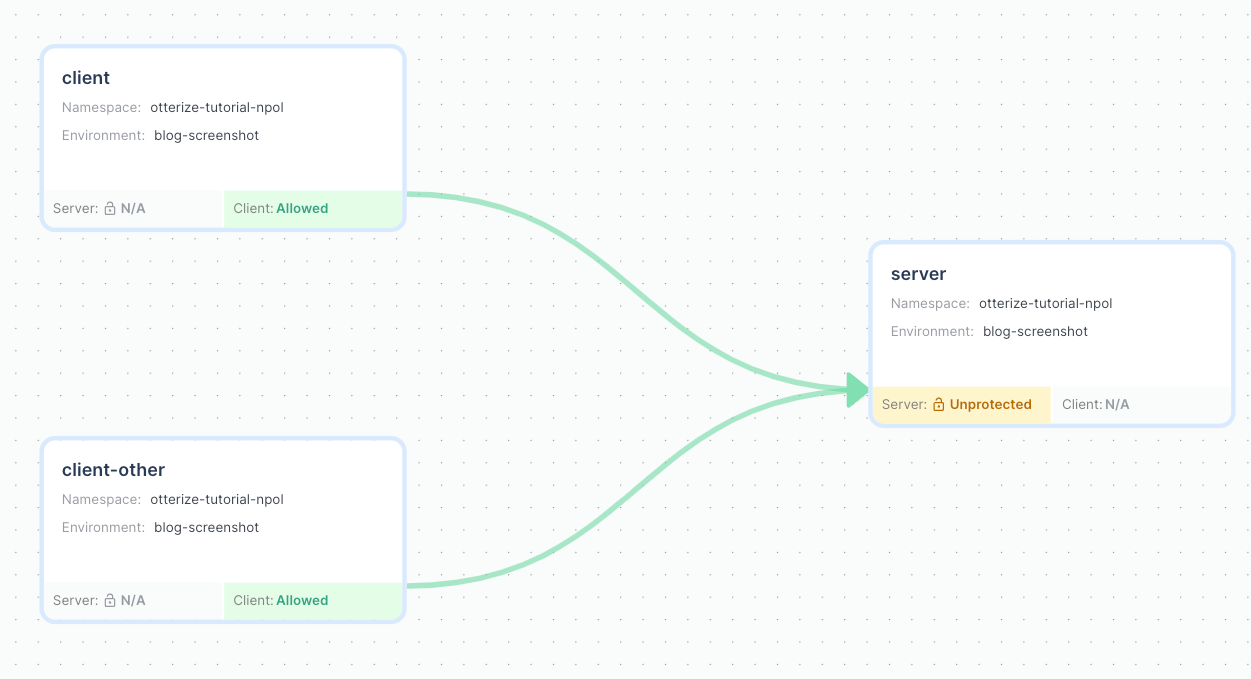
Task: Click namespace value in server card
Action: point(1046,303)
